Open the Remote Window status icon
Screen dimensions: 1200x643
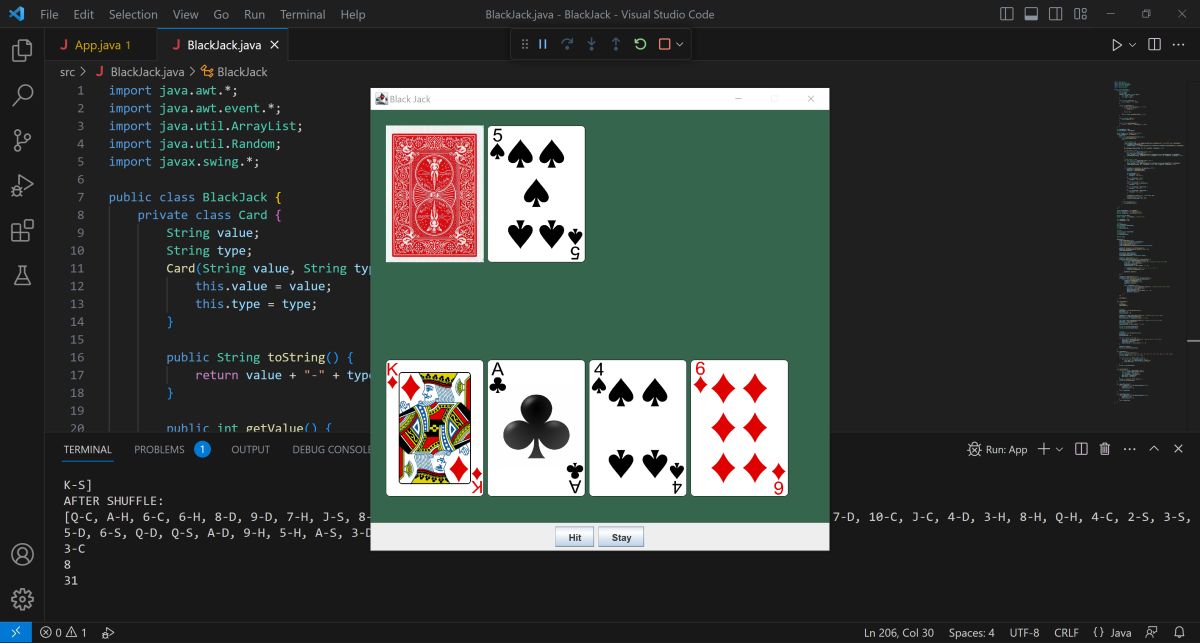tap(16, 632)
